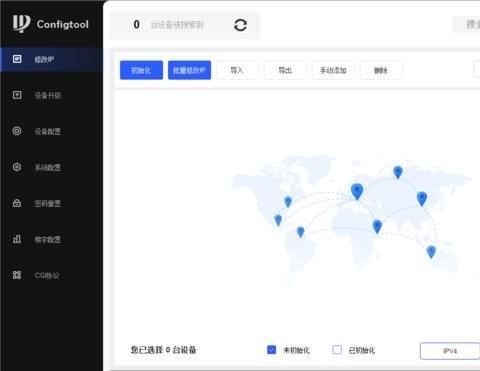Viewport: 480px width, 371px height.
Task: Open the 修改IP page in sidebar
Action: [52, 59]
